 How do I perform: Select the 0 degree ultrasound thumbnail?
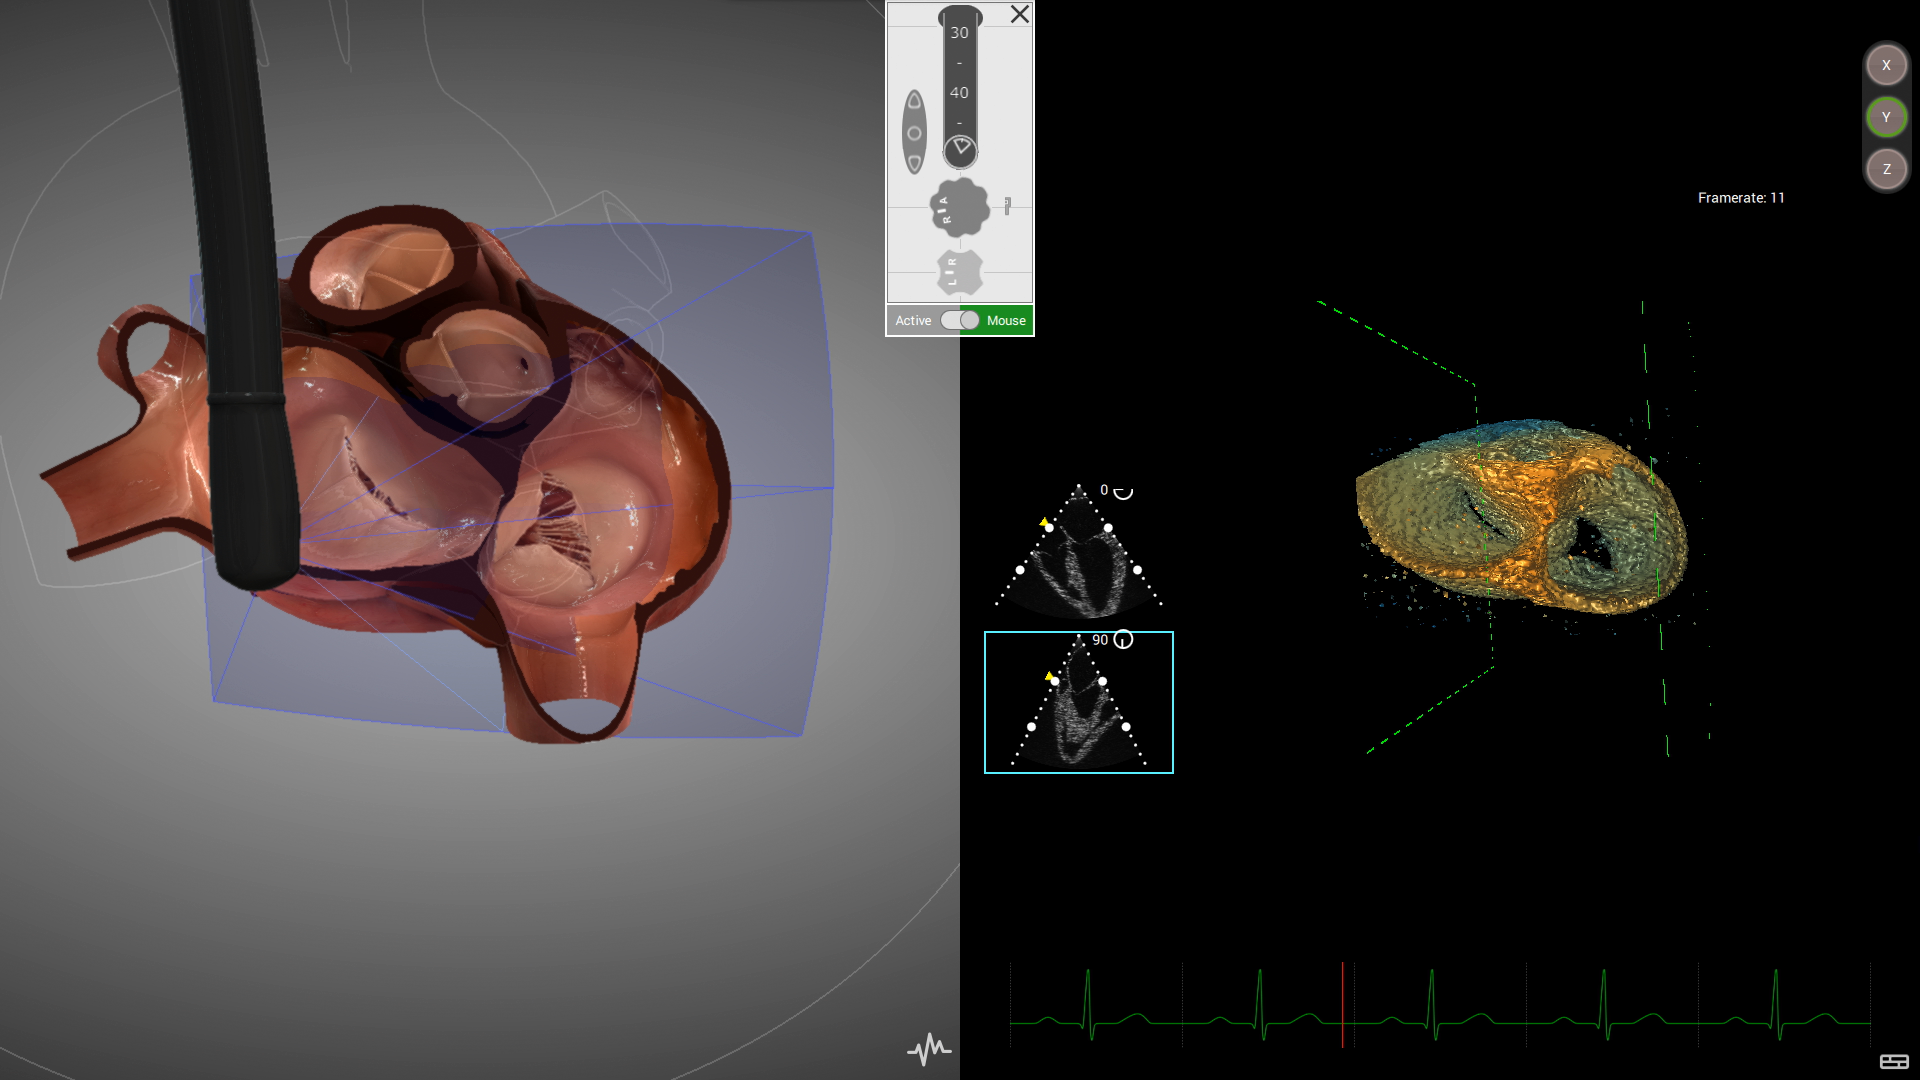tap(1079, 550)
